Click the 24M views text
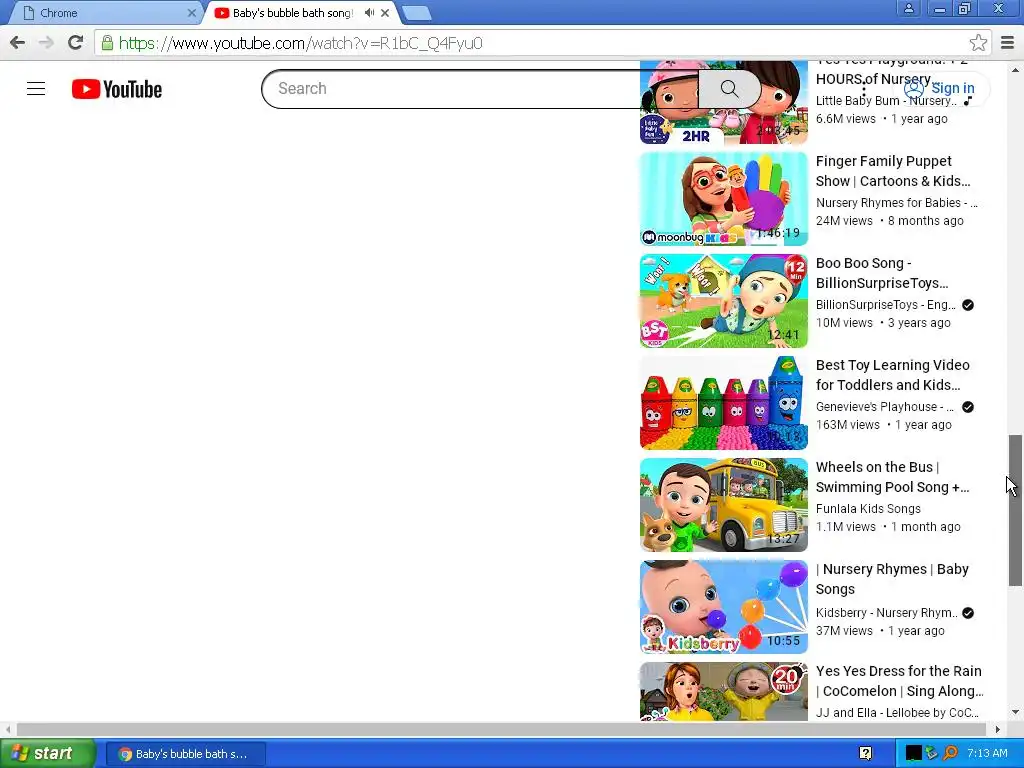The image size is (1024, 768). coord(844,221)
